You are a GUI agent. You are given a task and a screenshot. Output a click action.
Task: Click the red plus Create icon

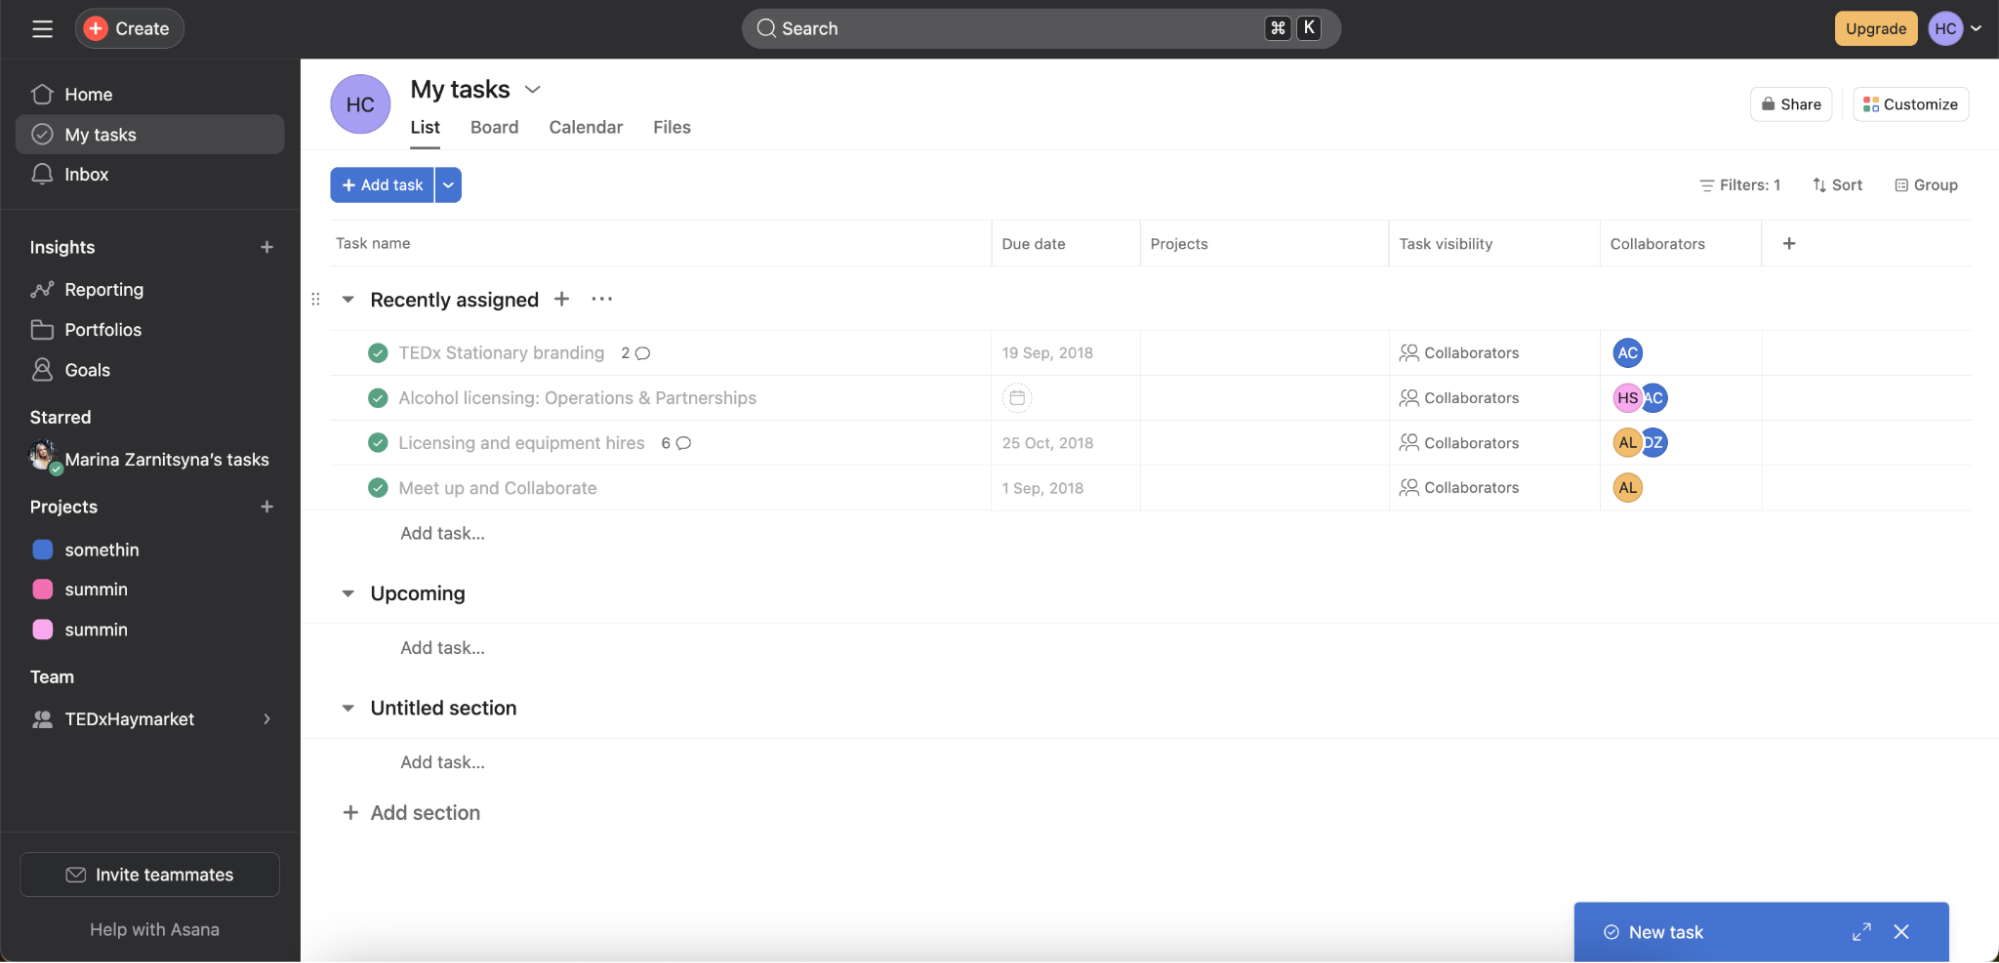pyautogui.click(x=96, y=29)
